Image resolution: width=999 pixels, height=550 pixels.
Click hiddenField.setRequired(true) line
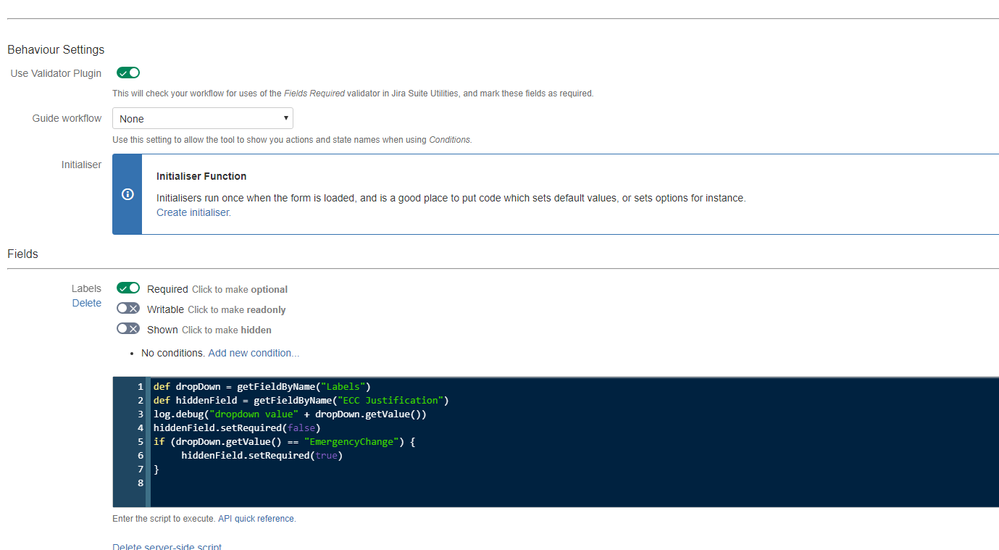point(262,456)
